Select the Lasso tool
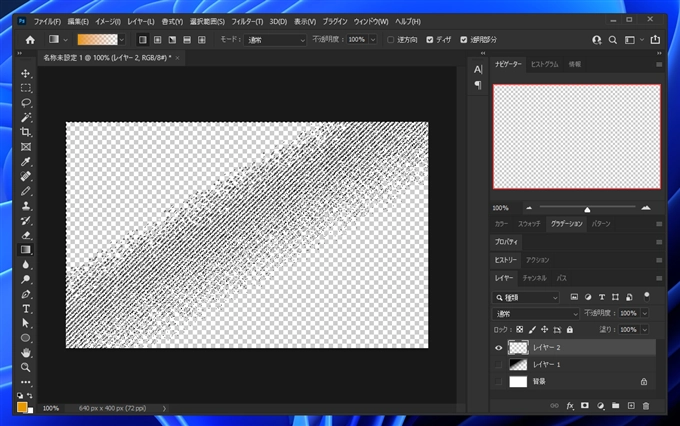The width and height of the screenshot is (680, 426). coord(26,102)
